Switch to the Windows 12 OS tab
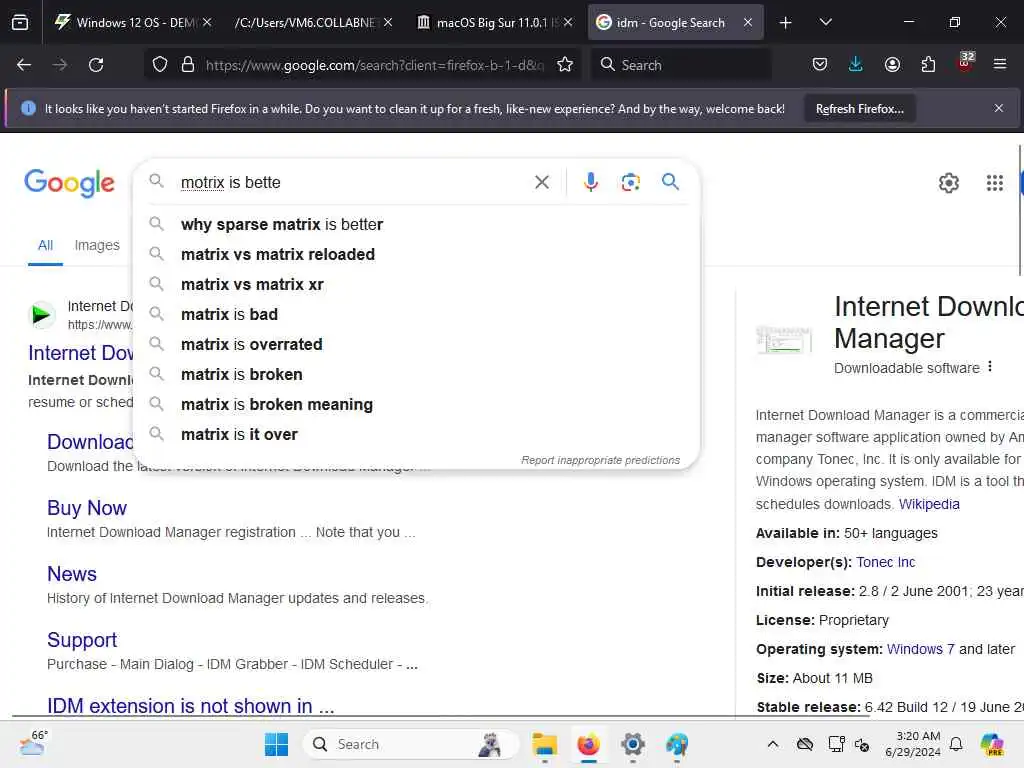Screen dimensions: 1024x768 134,22
